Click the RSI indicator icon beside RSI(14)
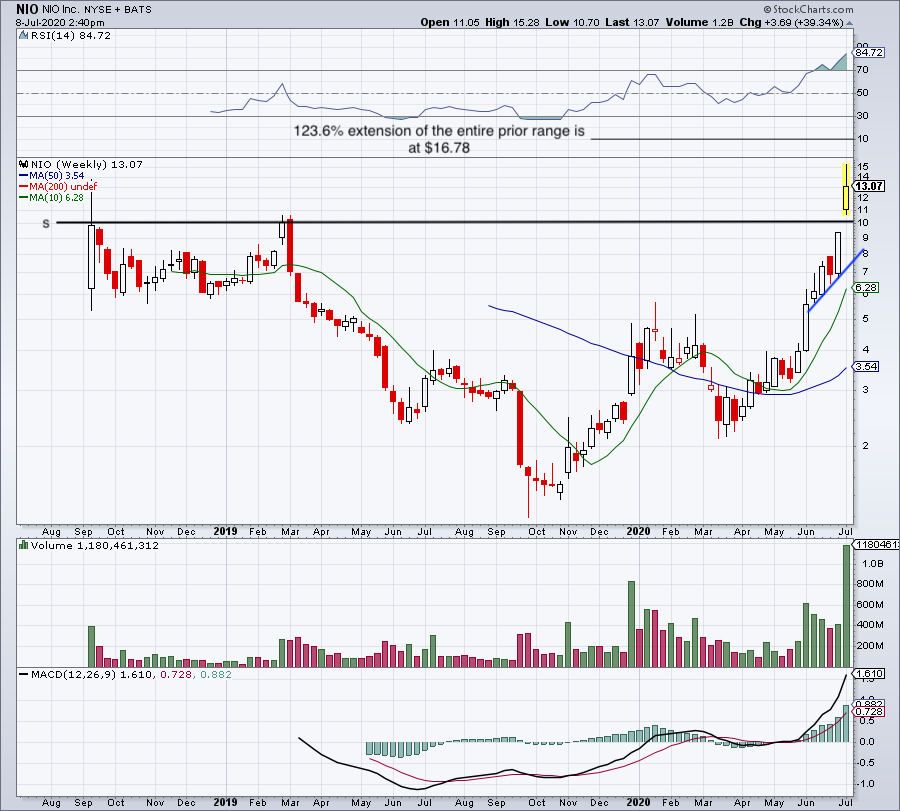 [23, 36]
